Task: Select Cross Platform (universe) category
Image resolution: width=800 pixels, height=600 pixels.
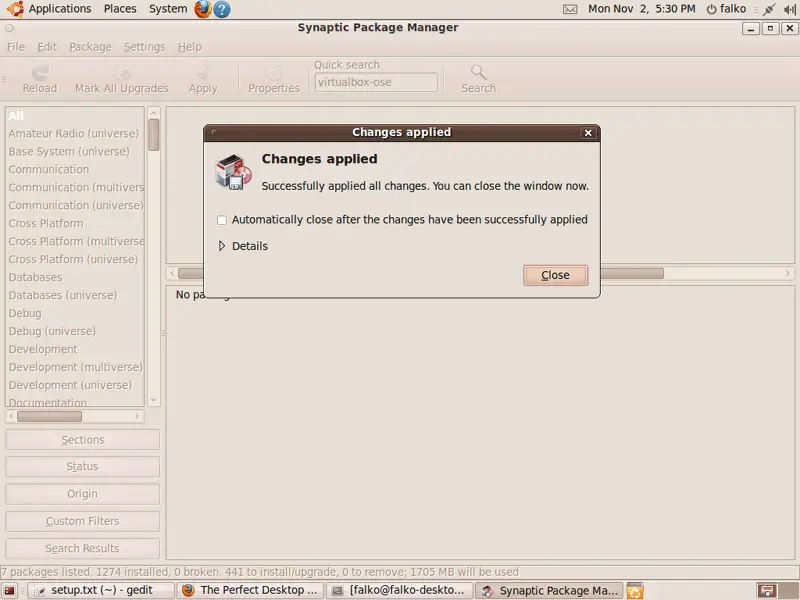Action: (x=75, y=259)
